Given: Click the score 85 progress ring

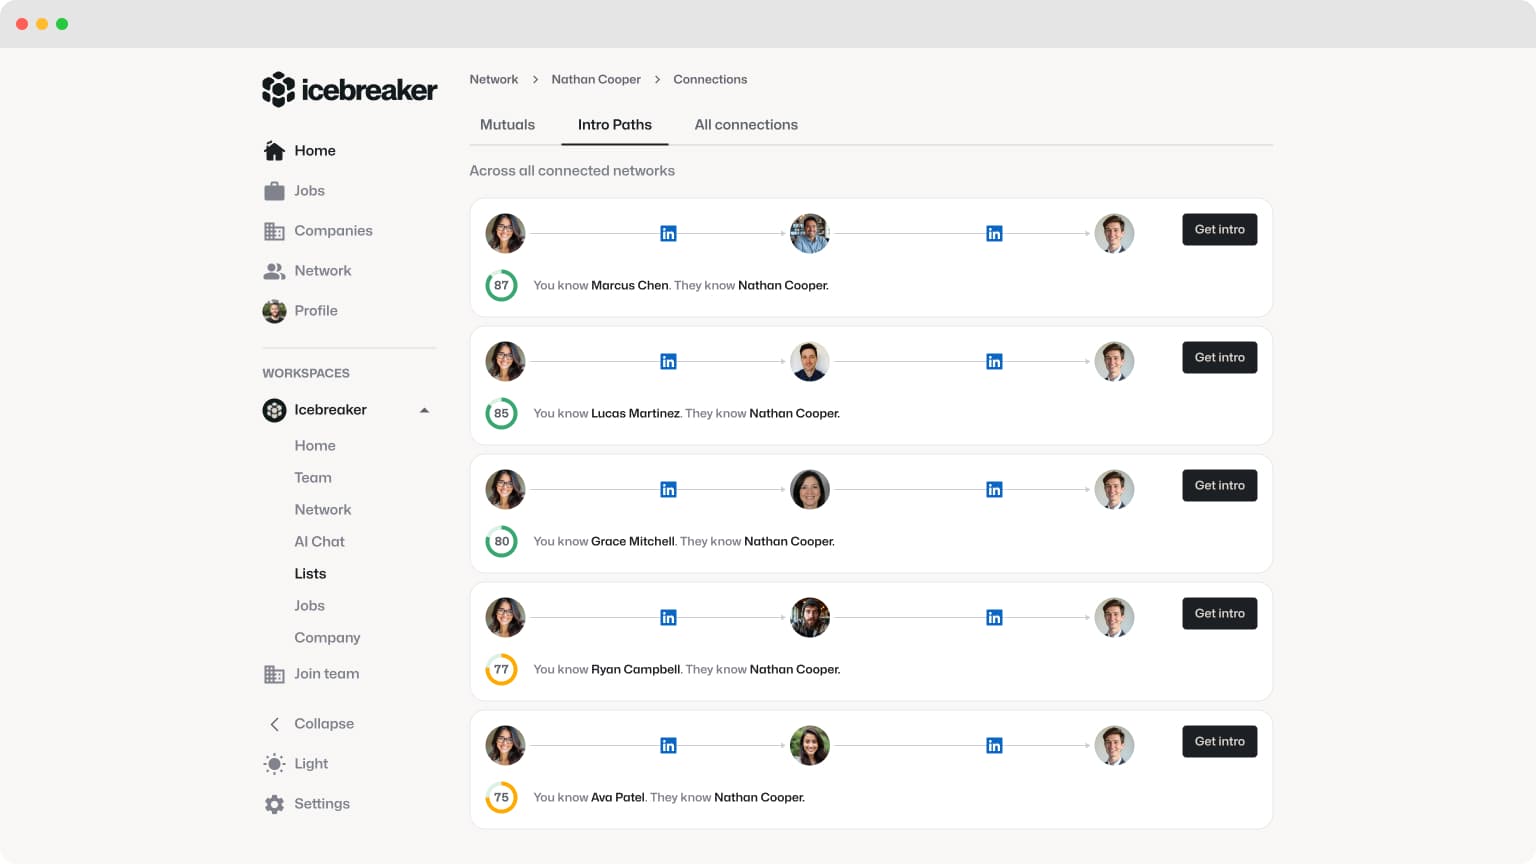Looking at the screenshot, I should click(x=501, y=413).
